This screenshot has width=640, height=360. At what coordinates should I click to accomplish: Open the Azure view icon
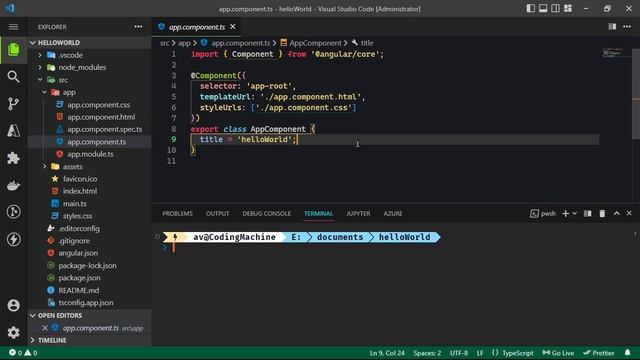tap(13, 131)
